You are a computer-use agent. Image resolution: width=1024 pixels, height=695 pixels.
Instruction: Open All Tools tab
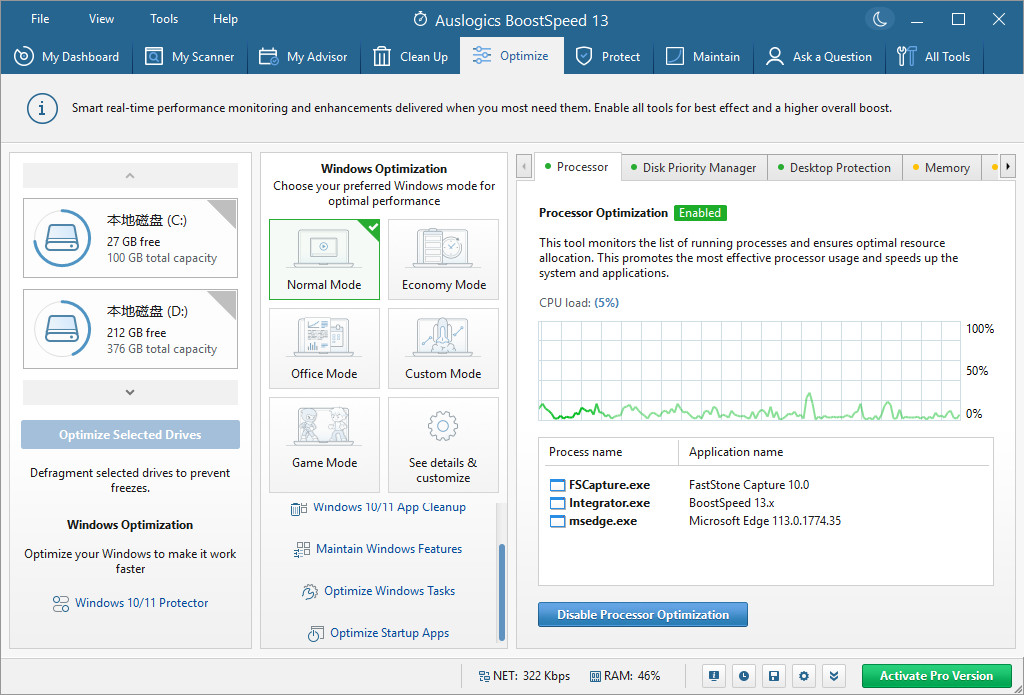(935, 57)
